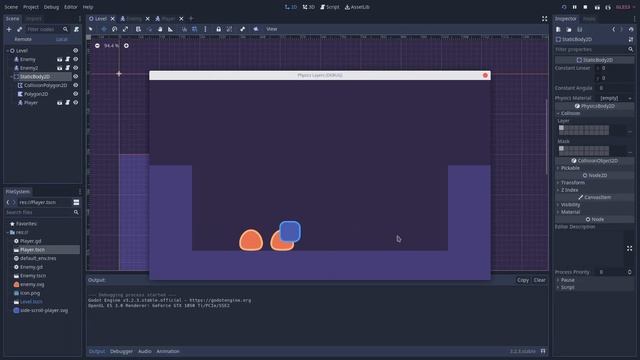Zoom in the viewport with the plus icon

(127, 46)
